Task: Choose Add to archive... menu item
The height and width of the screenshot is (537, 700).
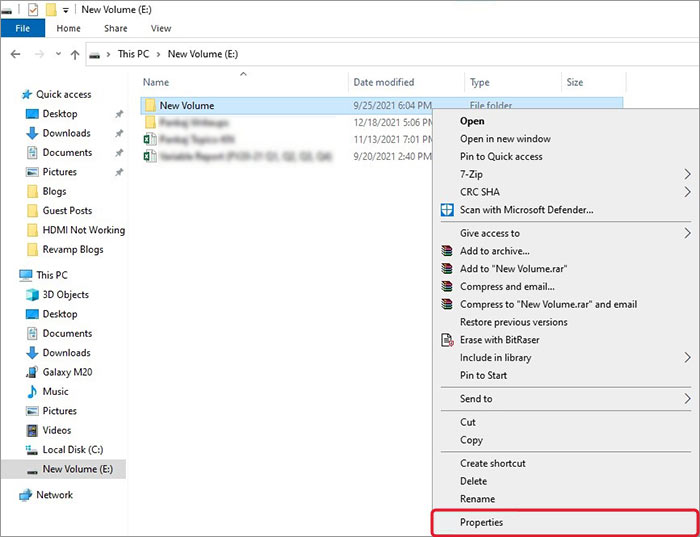Action: click(495, 251)
